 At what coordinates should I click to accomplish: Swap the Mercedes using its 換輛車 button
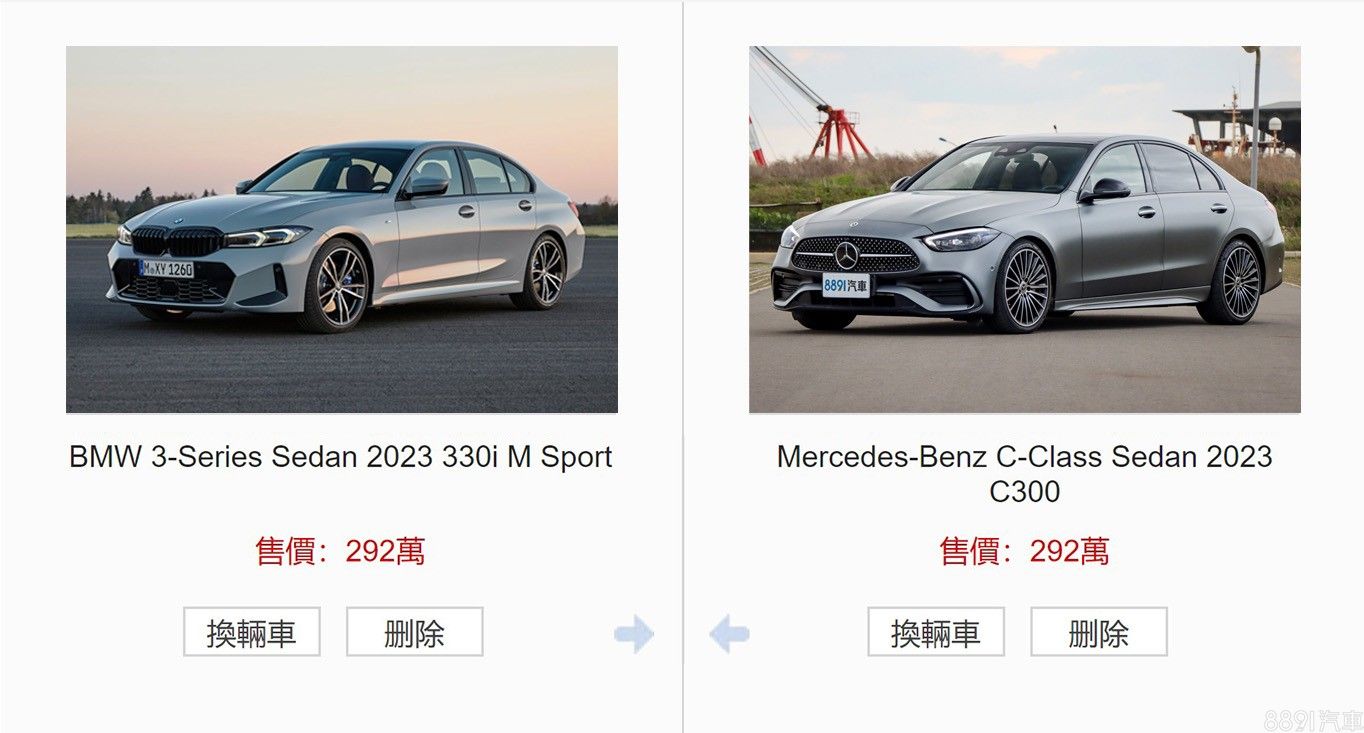936,632
